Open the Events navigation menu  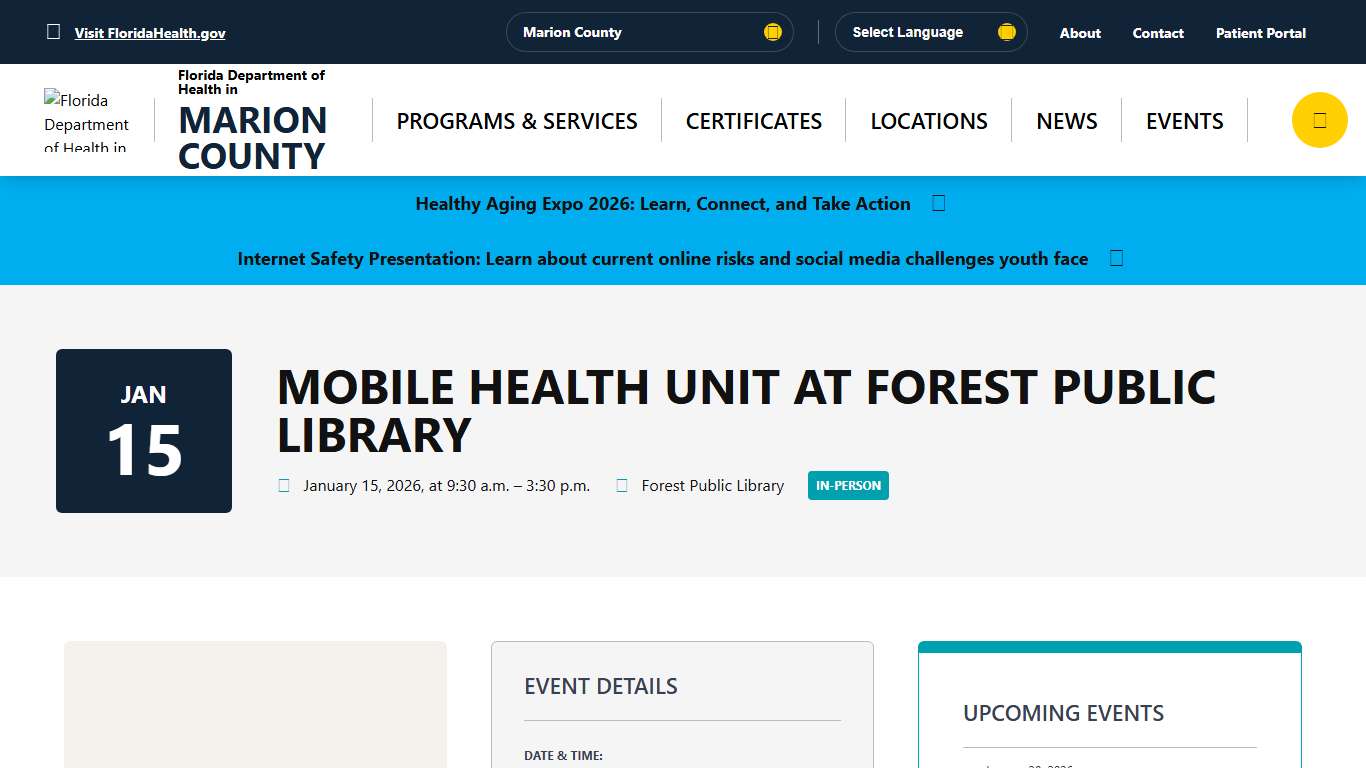coord(1184,121)
